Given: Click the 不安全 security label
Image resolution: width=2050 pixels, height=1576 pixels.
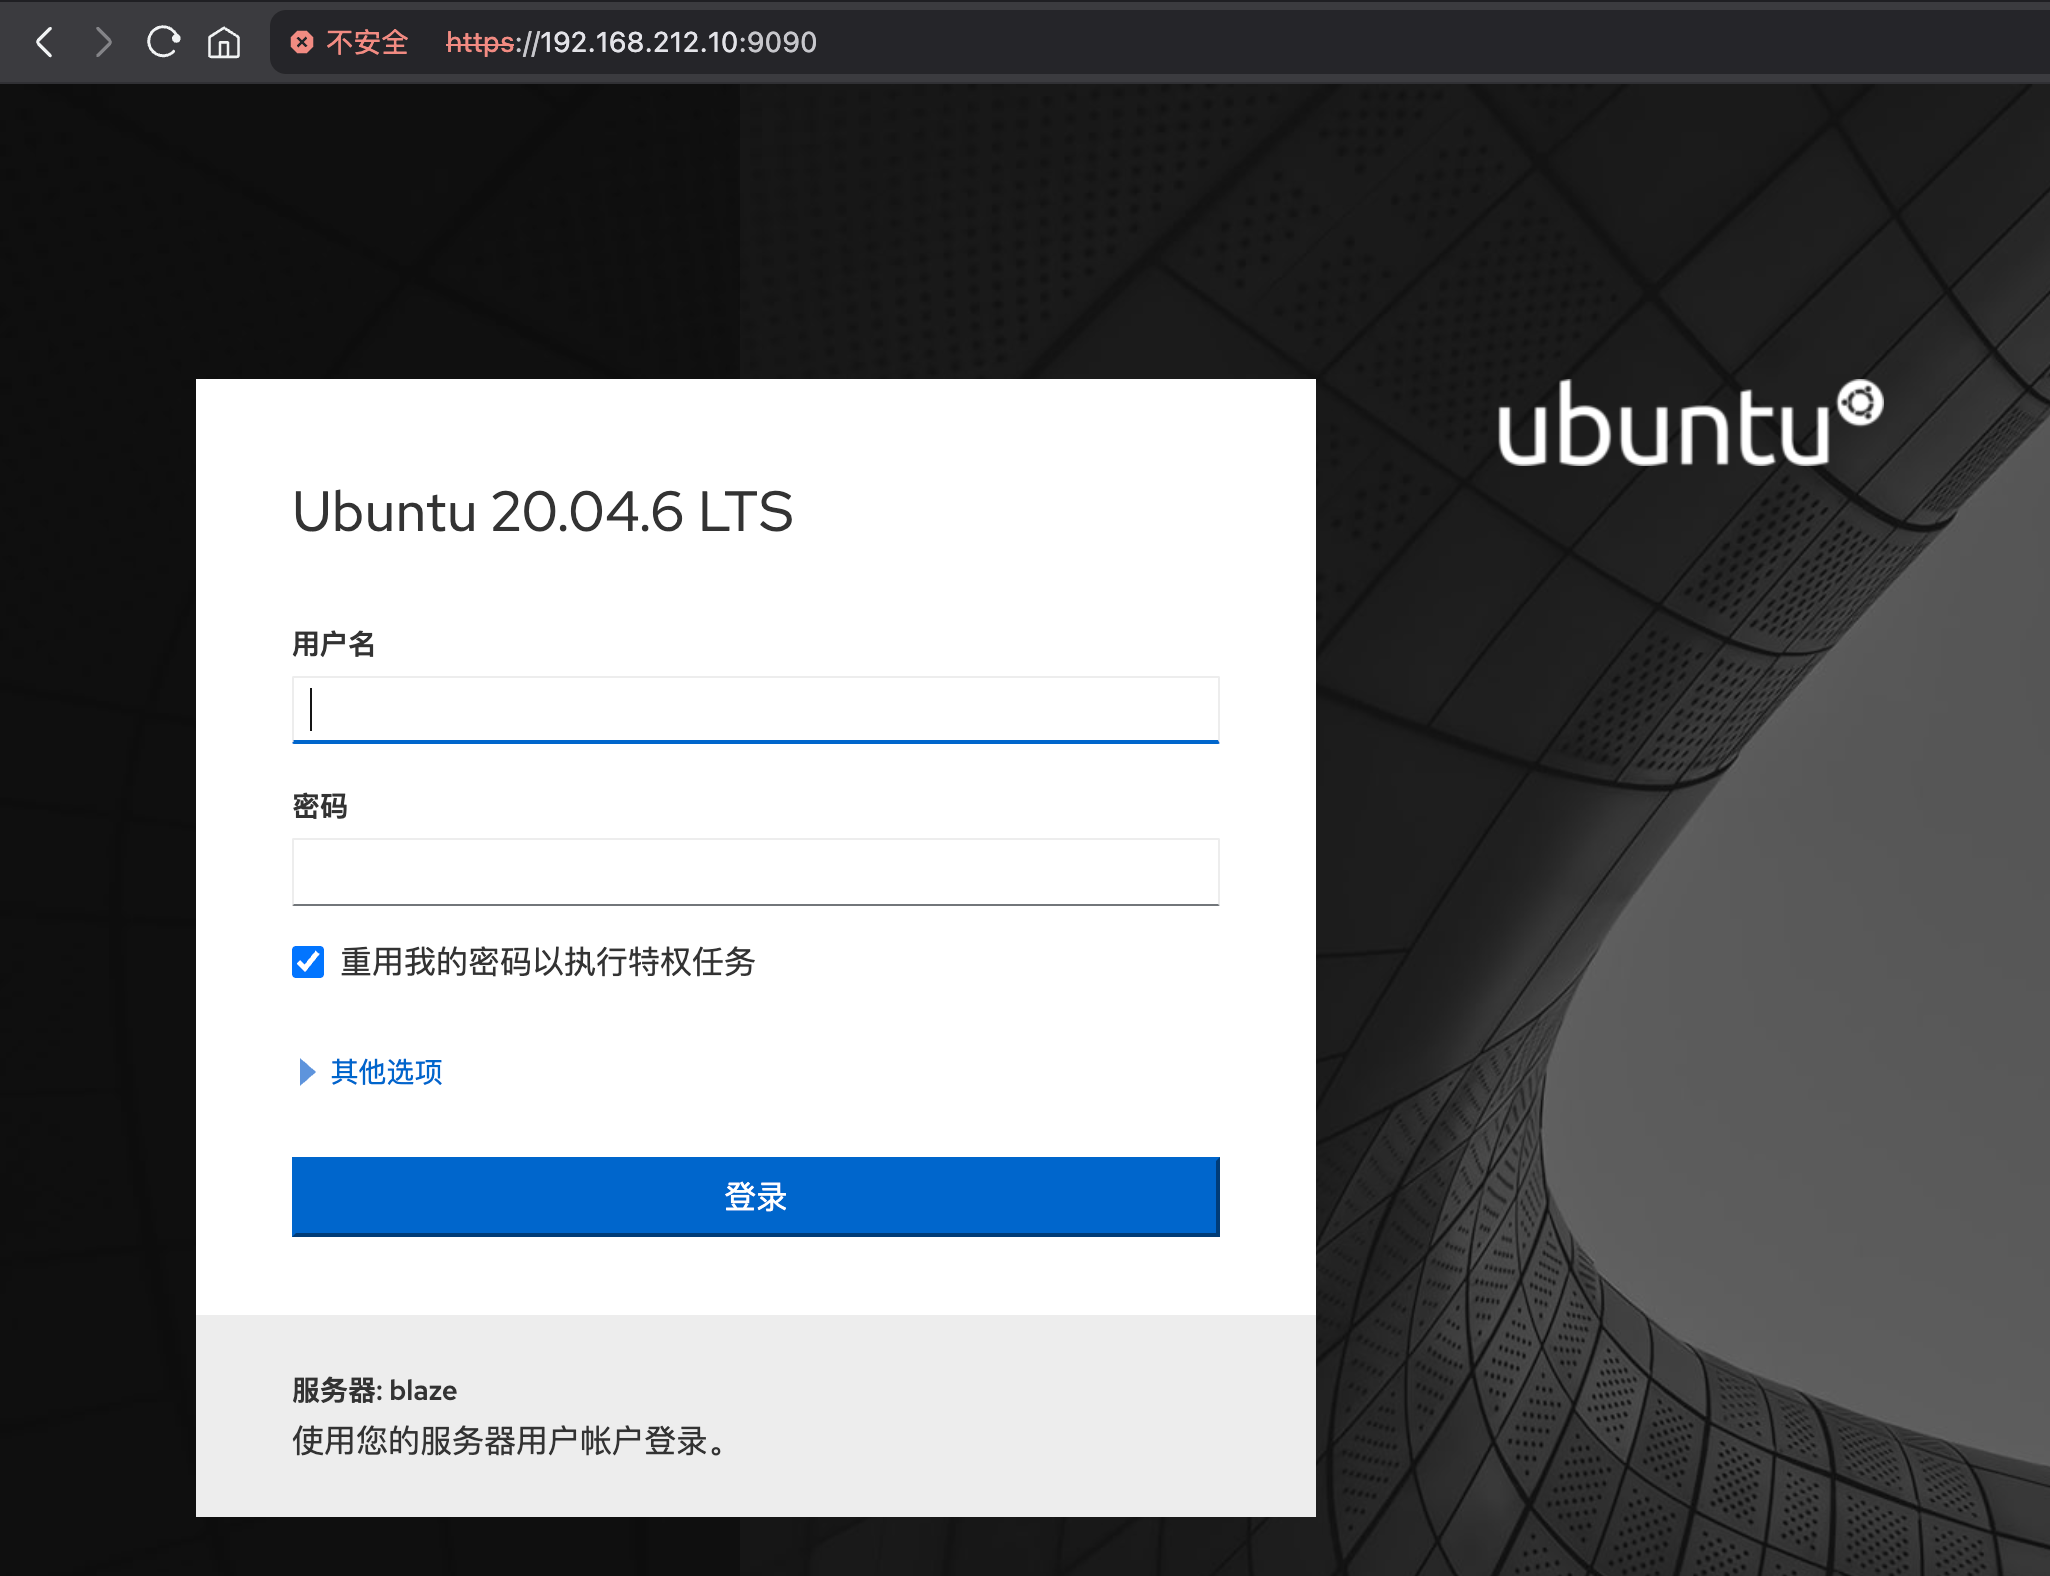Looking at the screenshot, I should [x=367, y=42].
